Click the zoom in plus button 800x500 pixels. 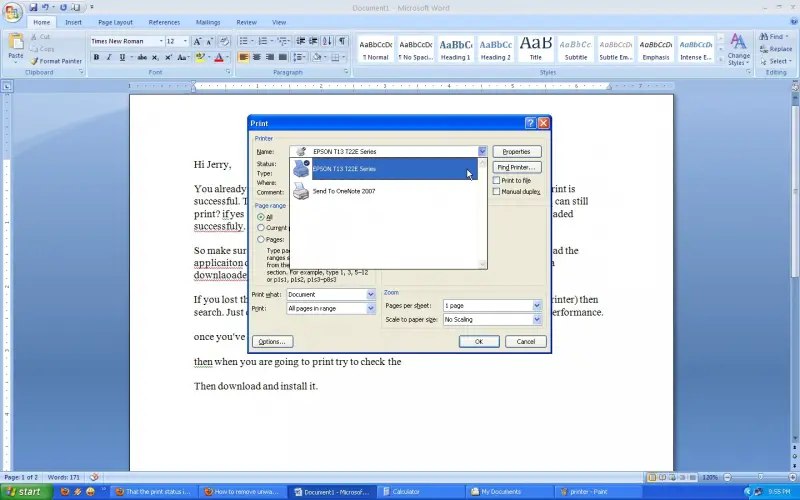click(x=792, y=478)
